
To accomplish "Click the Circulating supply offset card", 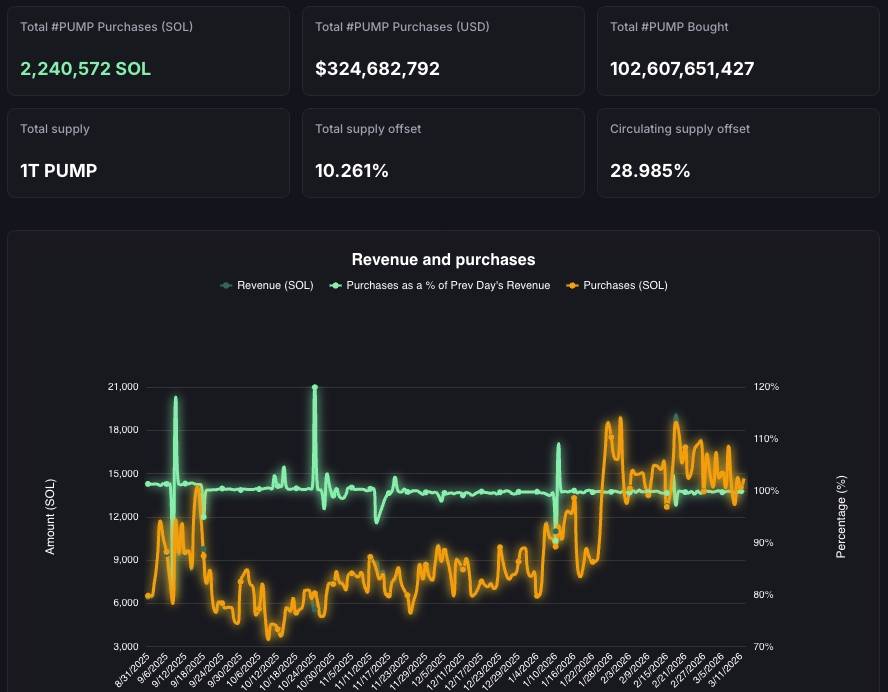I will pos(738,153).
